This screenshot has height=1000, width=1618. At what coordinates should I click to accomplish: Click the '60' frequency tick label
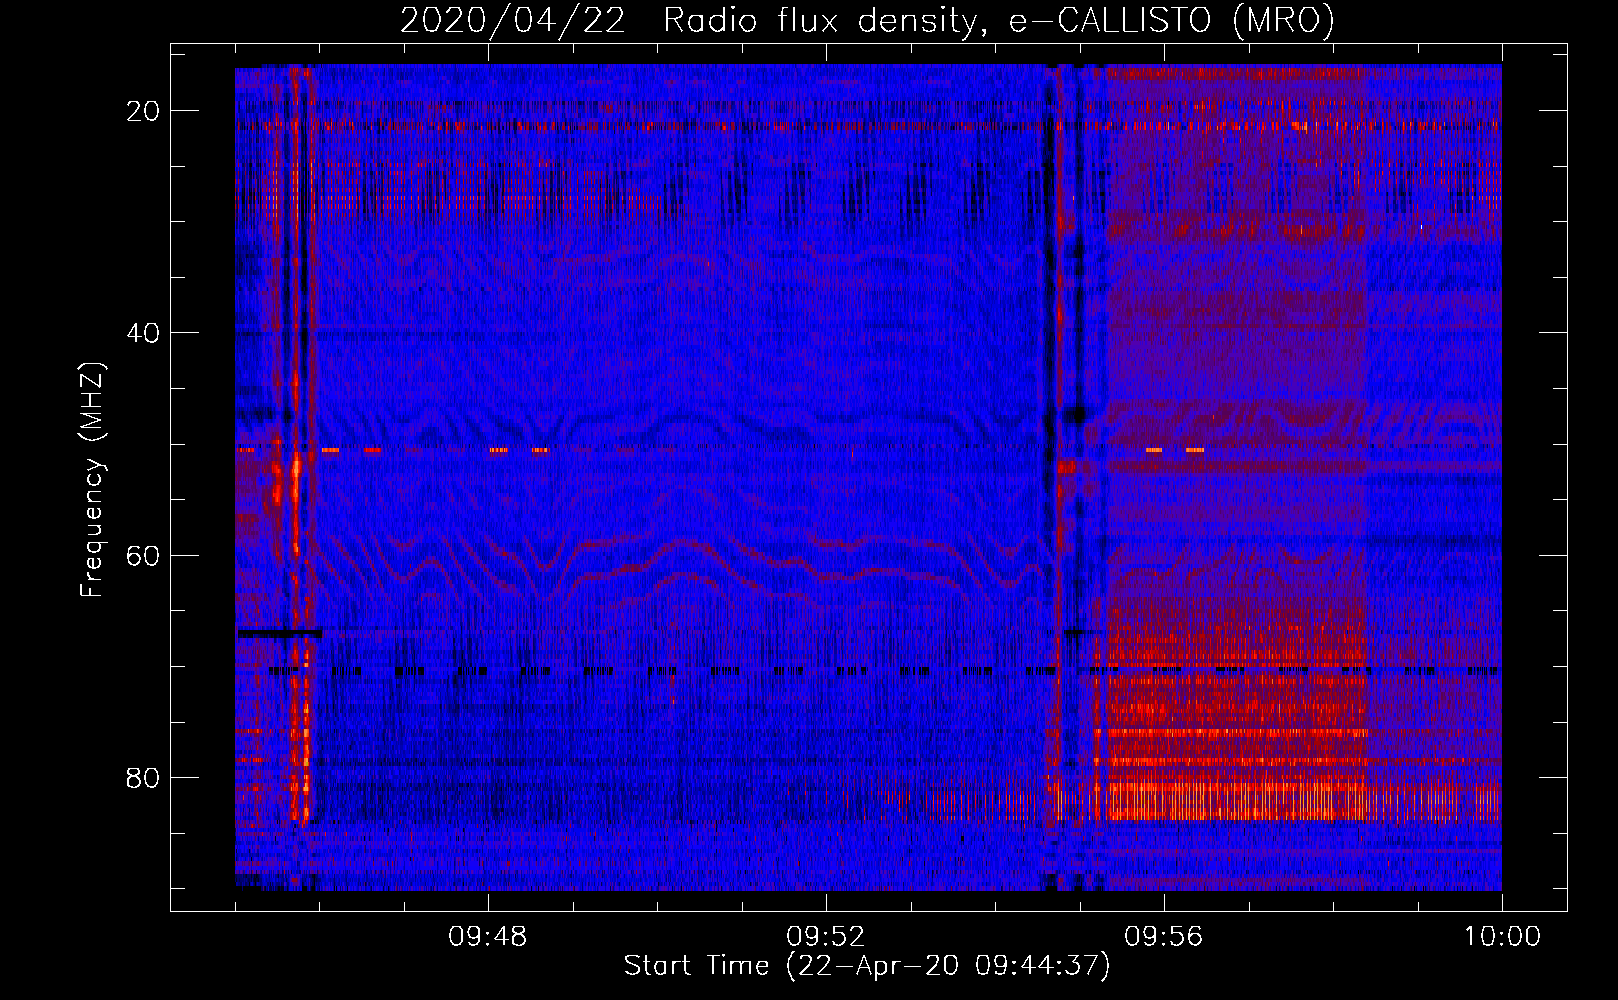pyautogui.click(x=143, y=555)
